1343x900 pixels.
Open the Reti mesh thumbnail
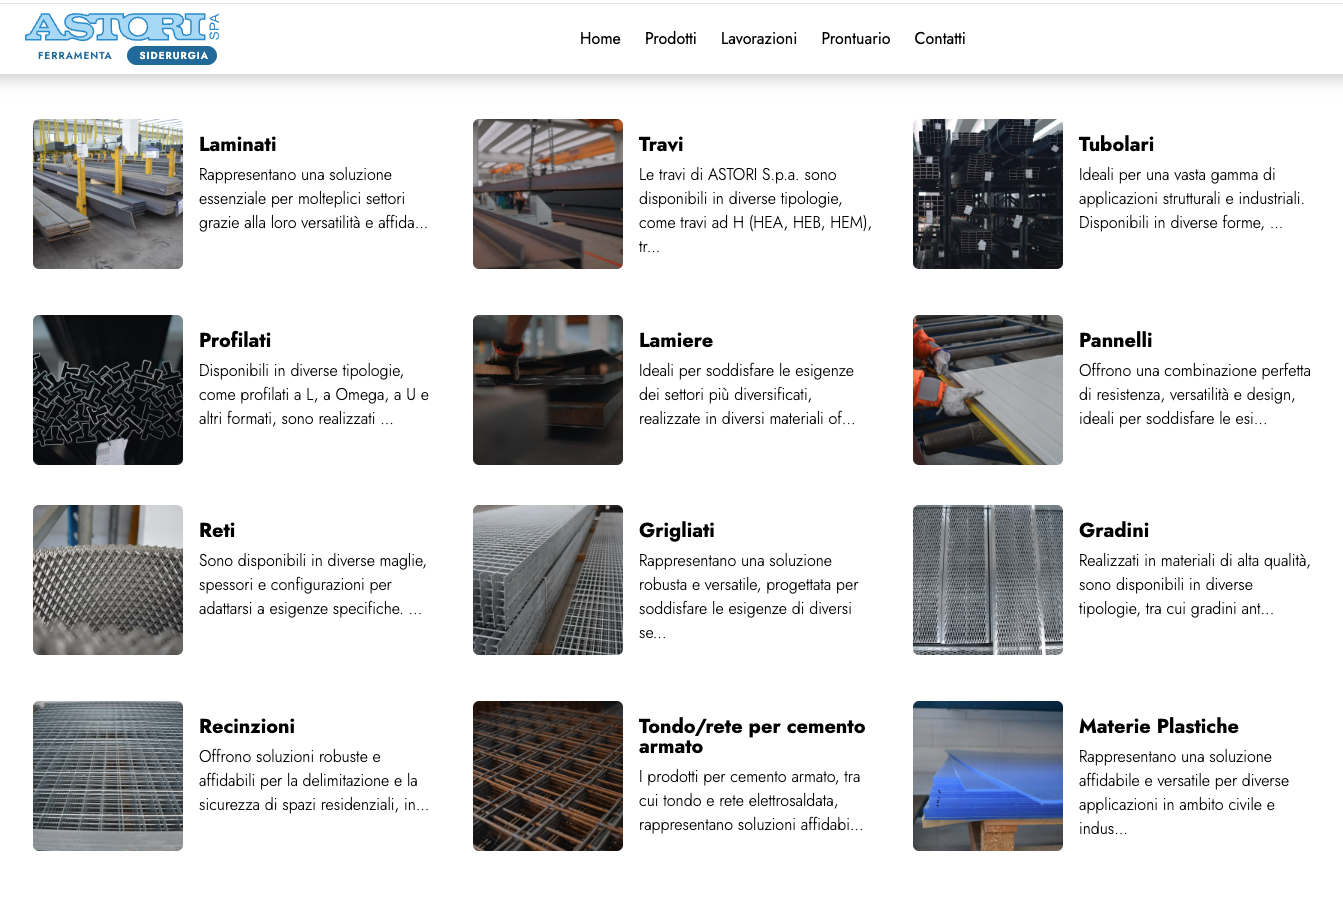(108, 580)
